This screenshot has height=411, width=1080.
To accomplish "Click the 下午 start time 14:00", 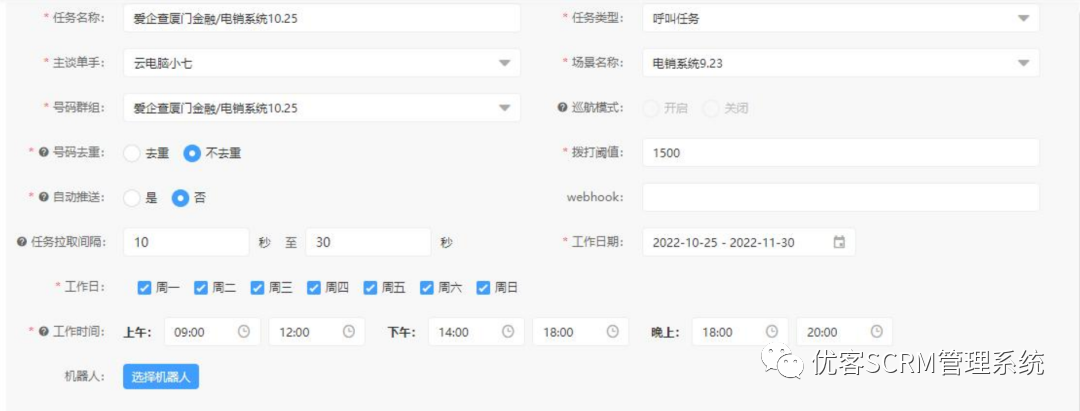I will (476, 332).
